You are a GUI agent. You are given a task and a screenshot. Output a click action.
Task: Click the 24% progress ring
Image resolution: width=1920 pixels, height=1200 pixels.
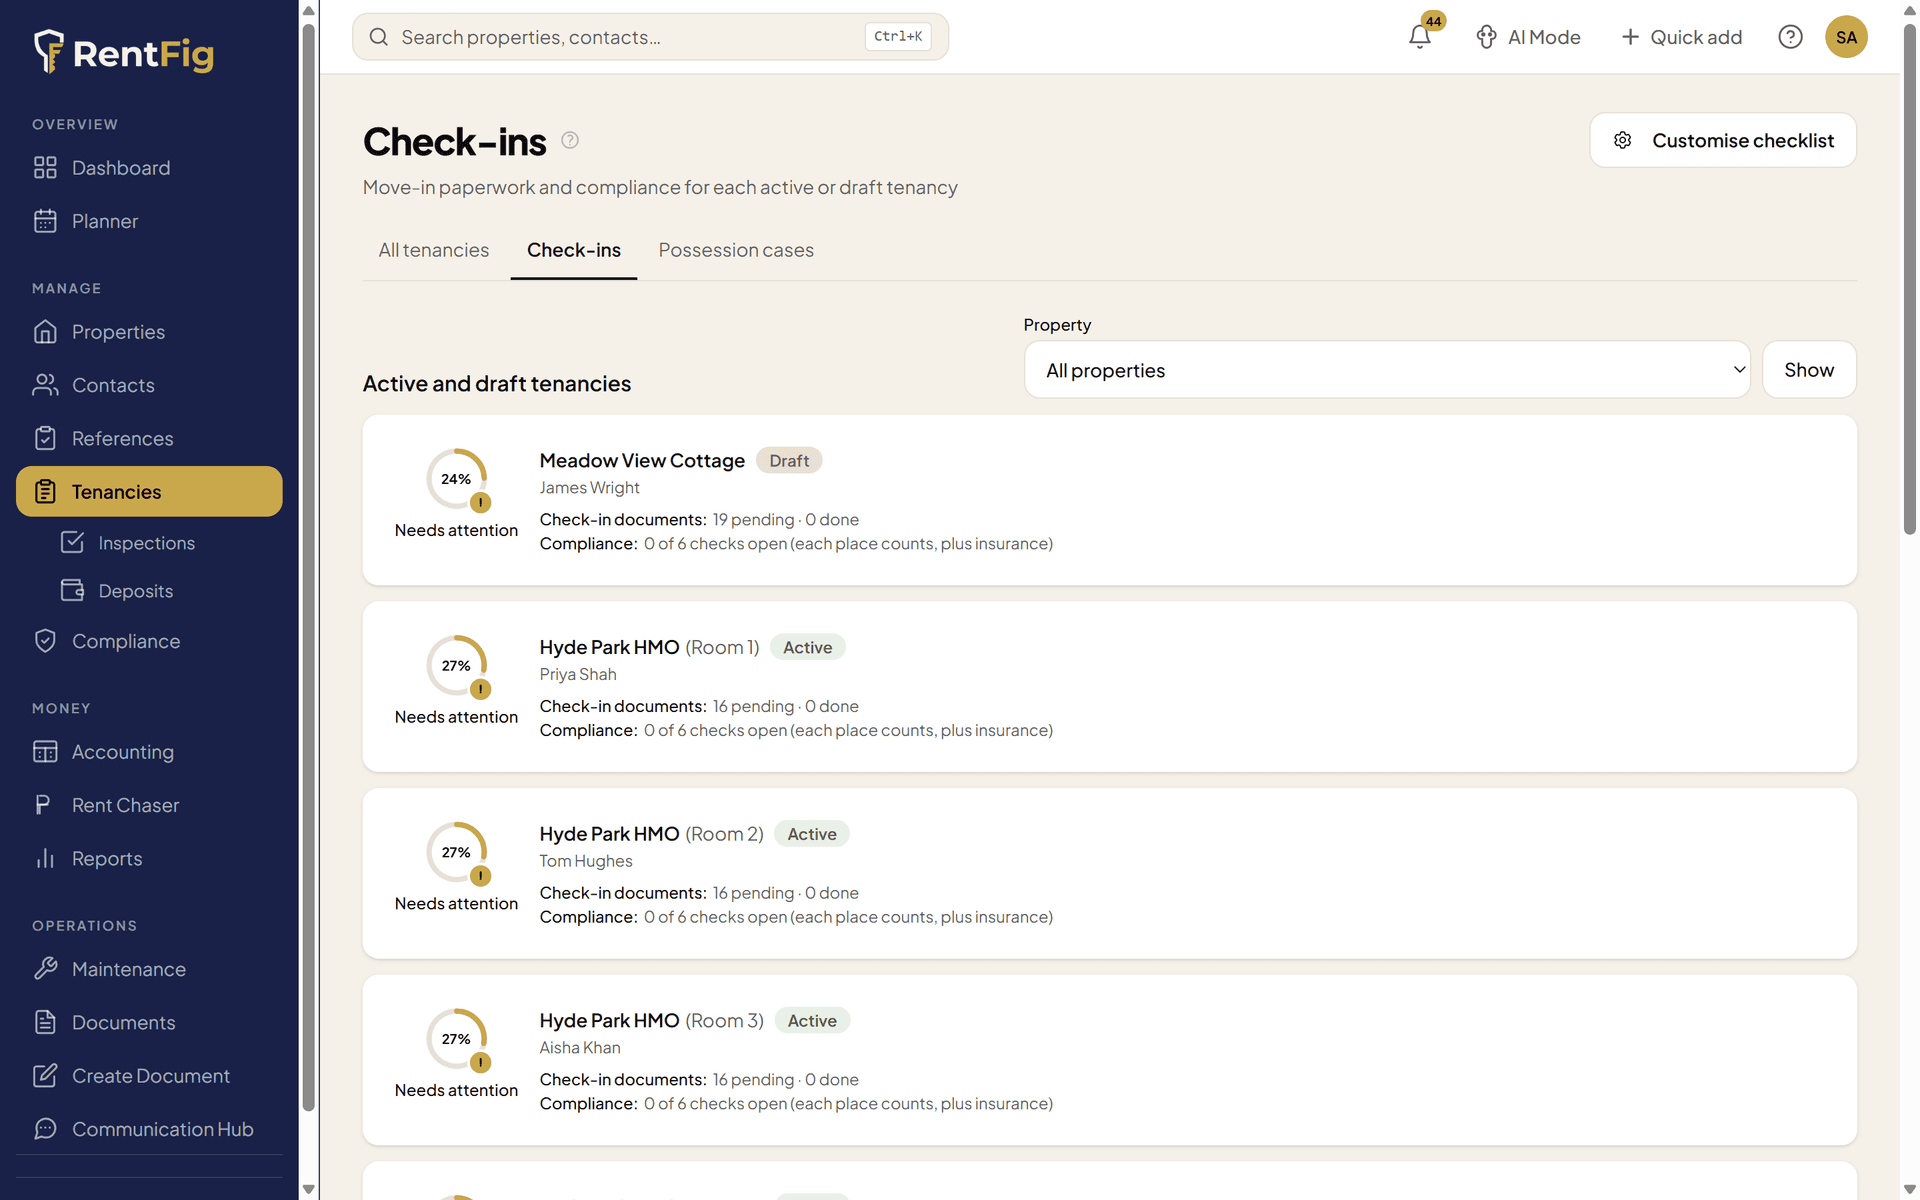click(x=456, y=479)
